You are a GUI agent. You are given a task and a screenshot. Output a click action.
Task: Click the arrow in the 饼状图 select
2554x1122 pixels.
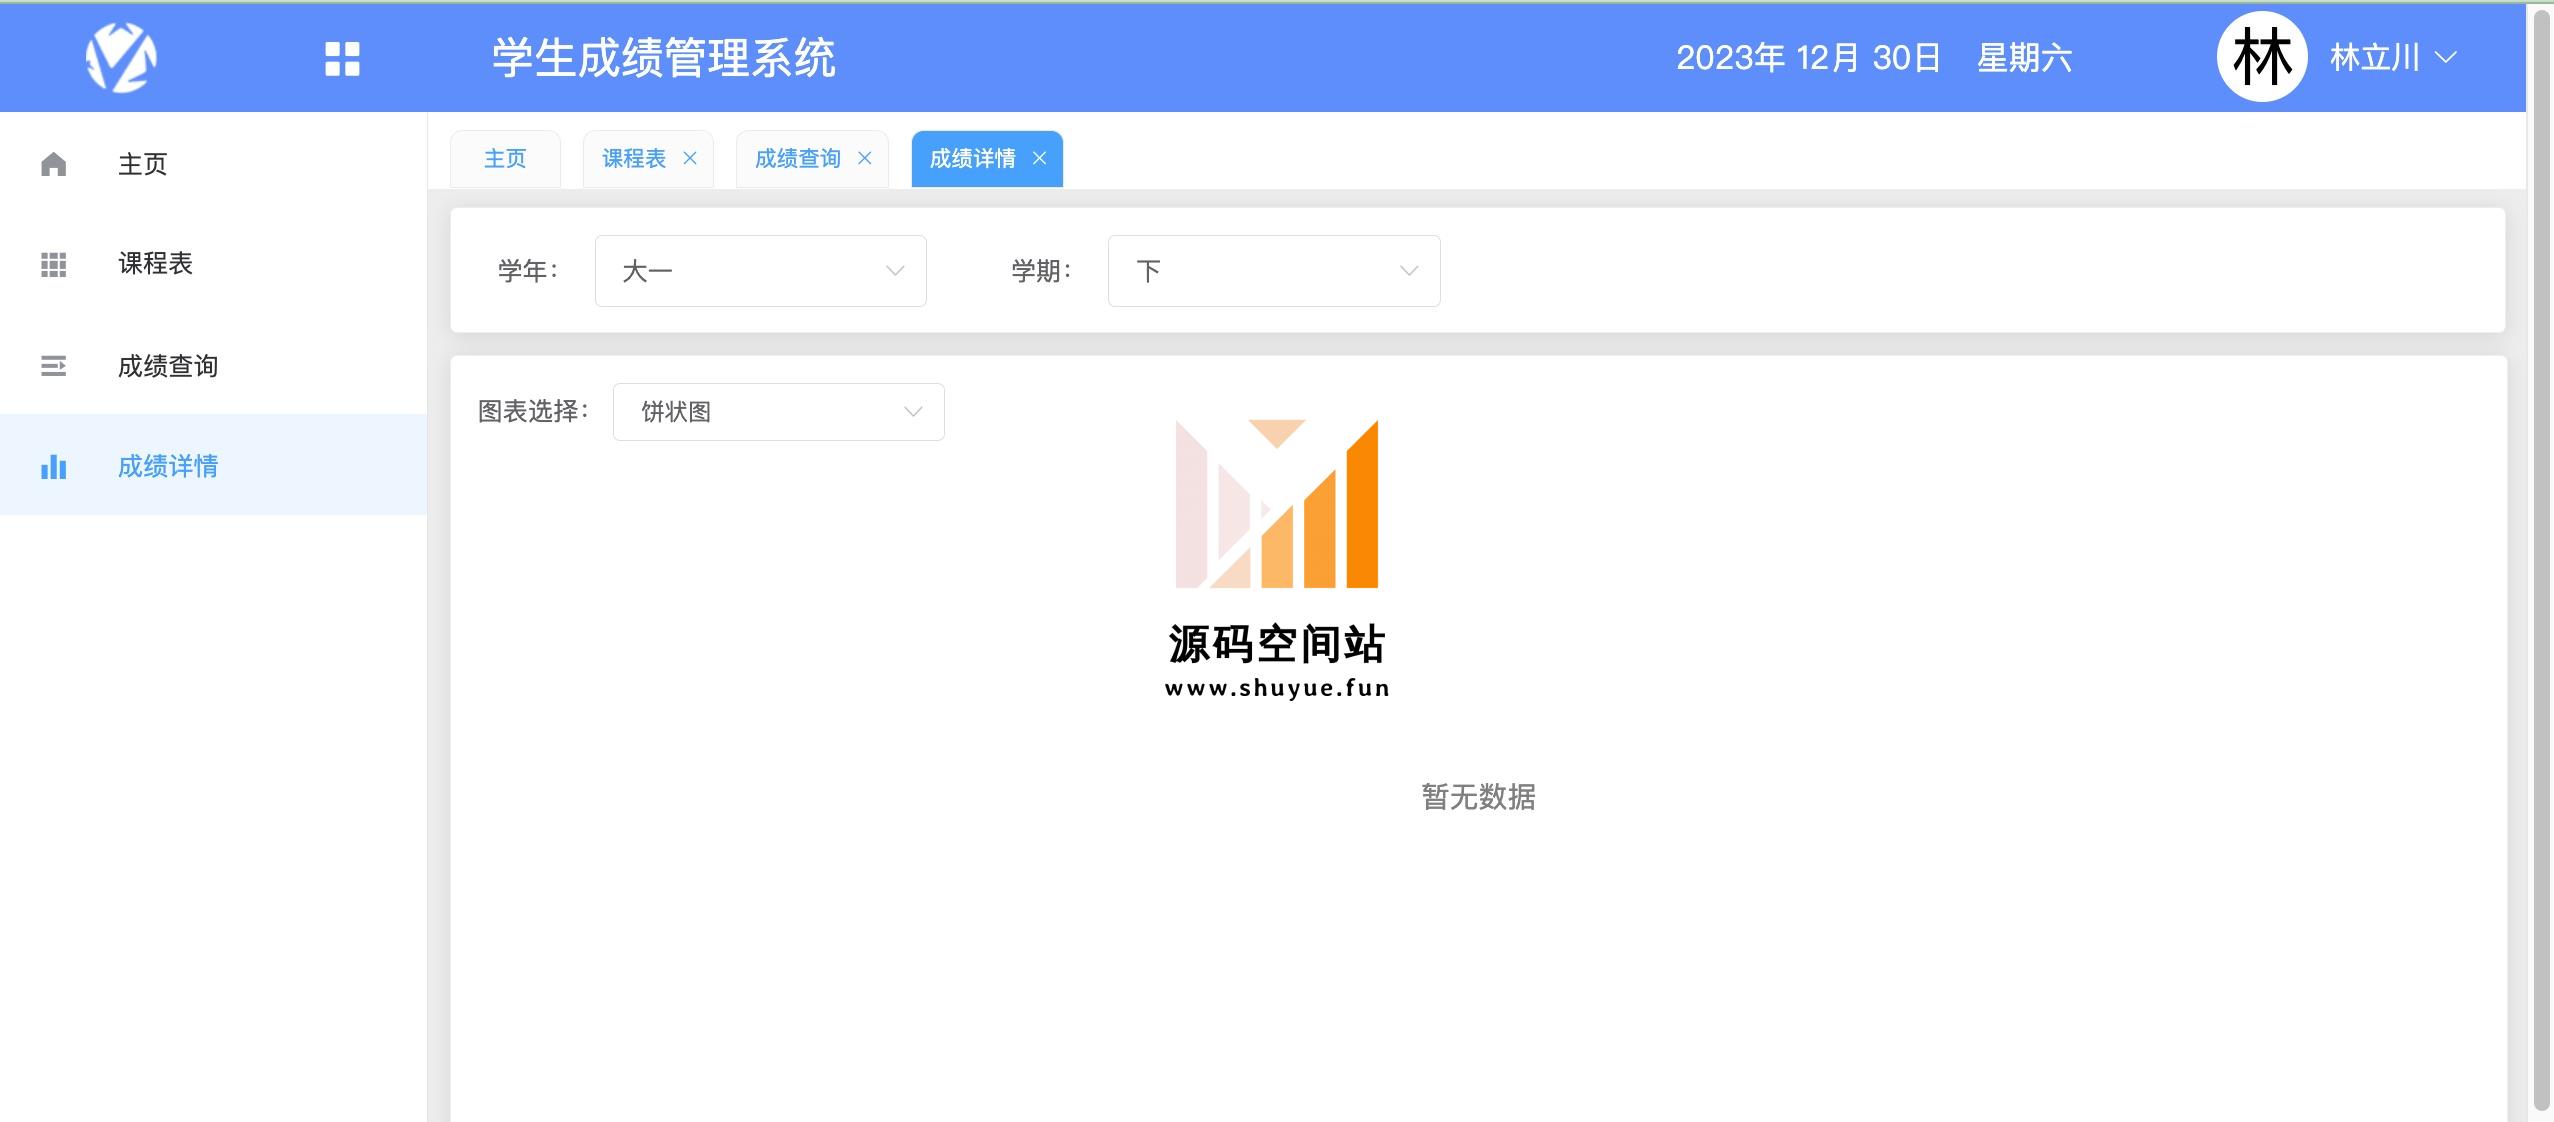pyautogui.click(x=913, y=412)
